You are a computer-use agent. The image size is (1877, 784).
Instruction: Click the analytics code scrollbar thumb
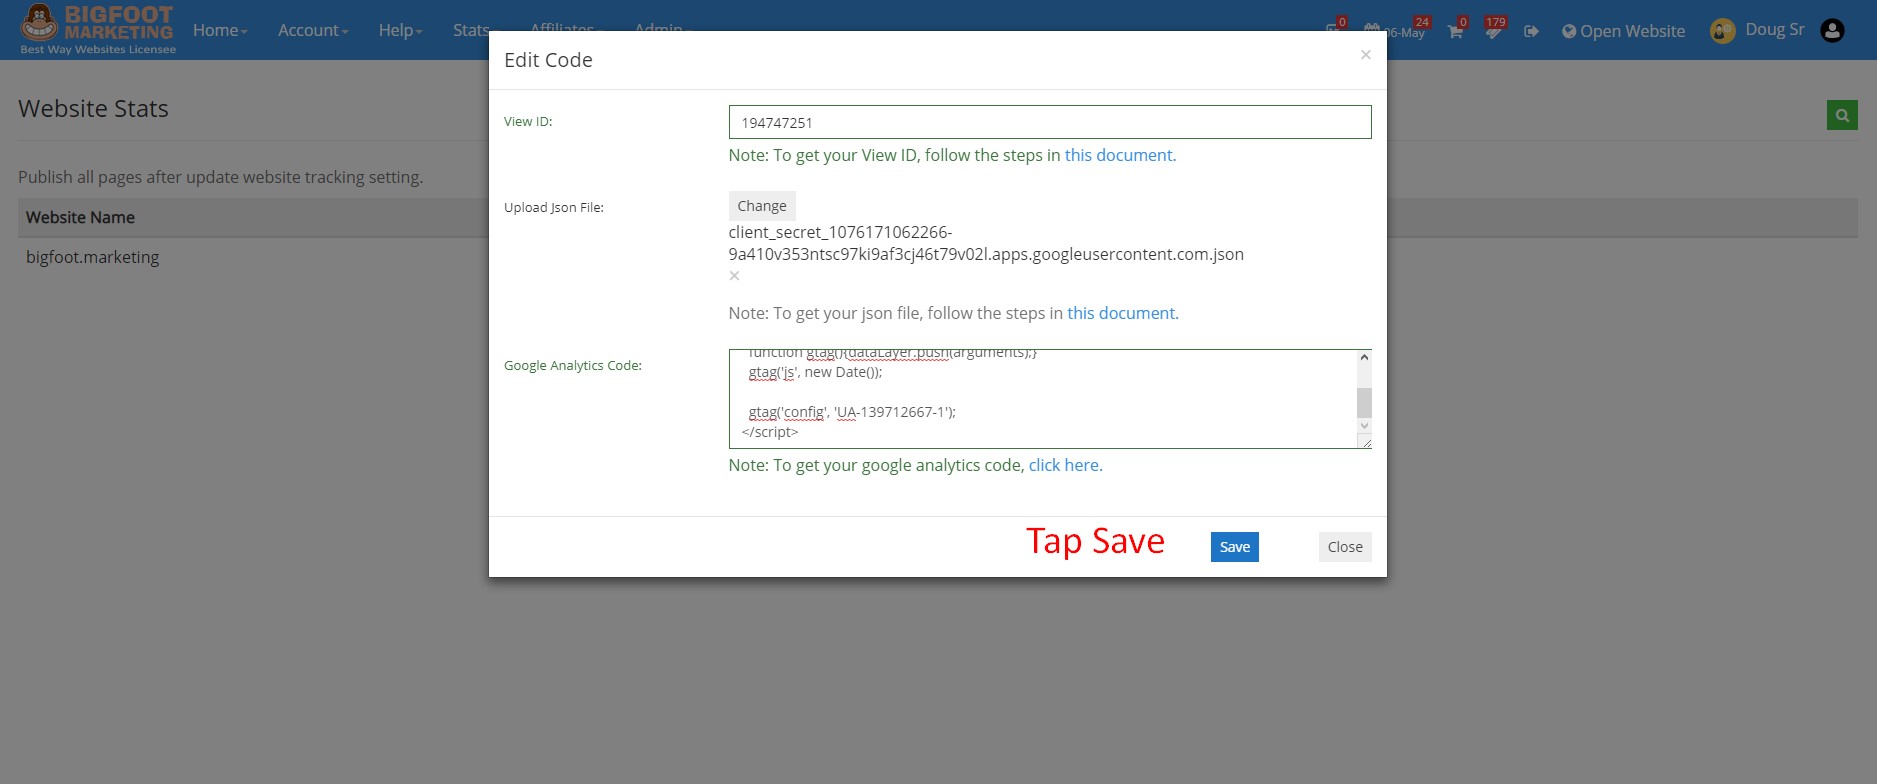click(1364, 402)
